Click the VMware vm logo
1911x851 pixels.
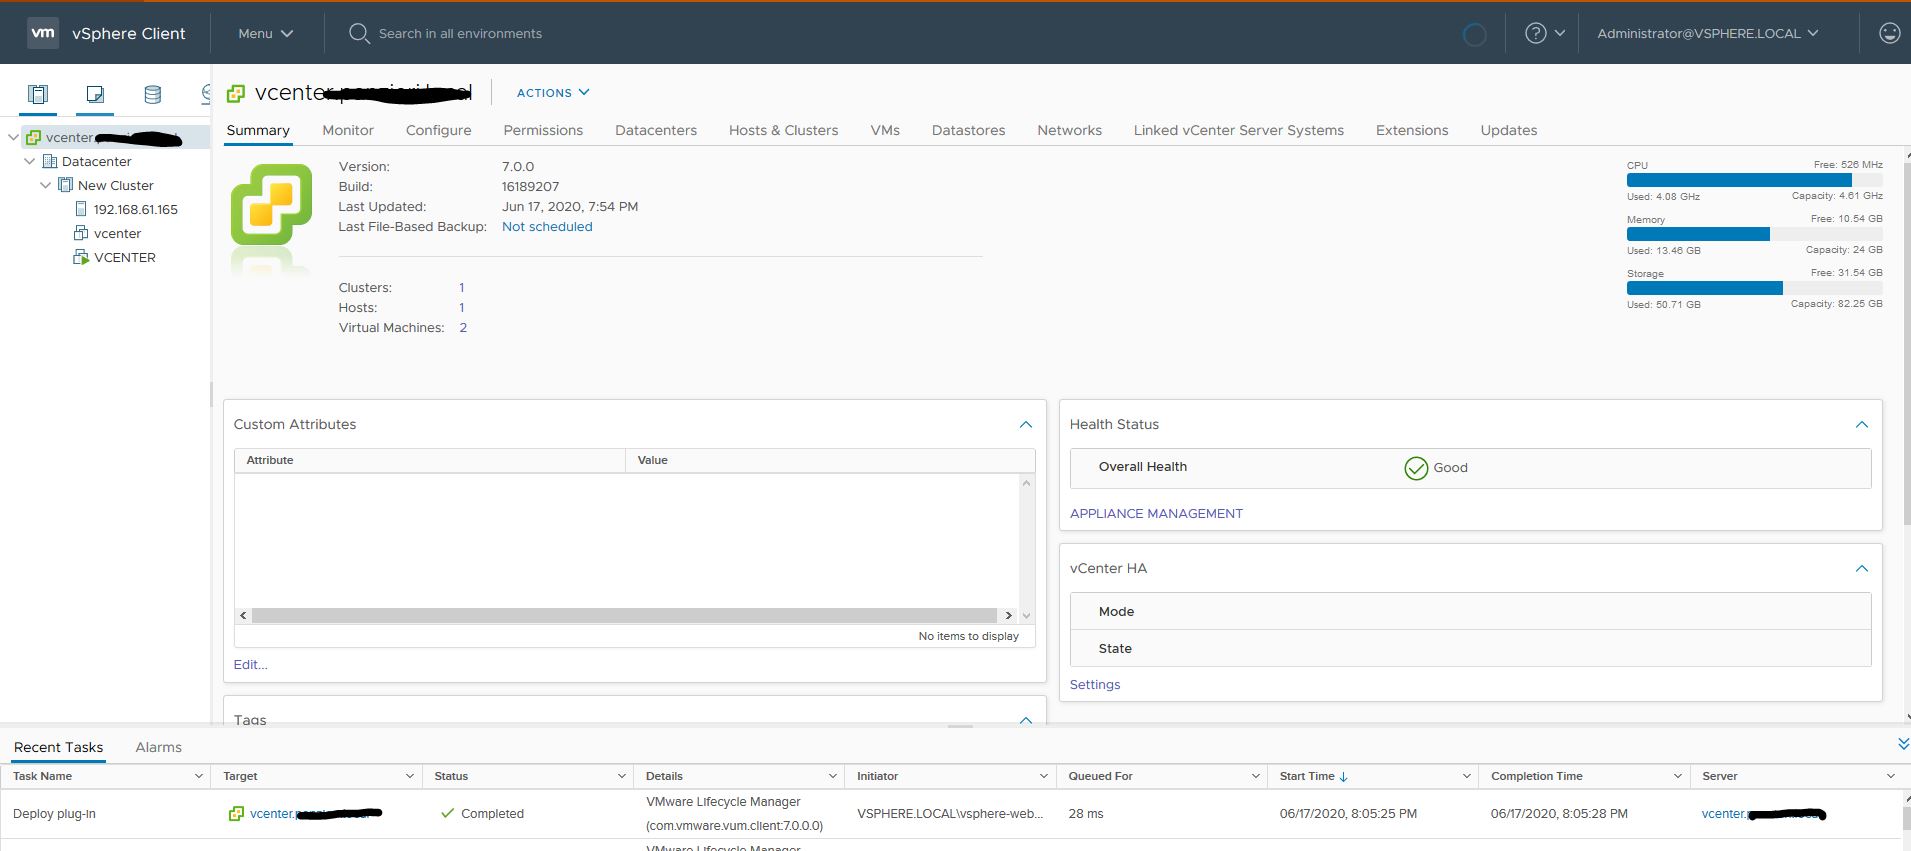point(43,33)
